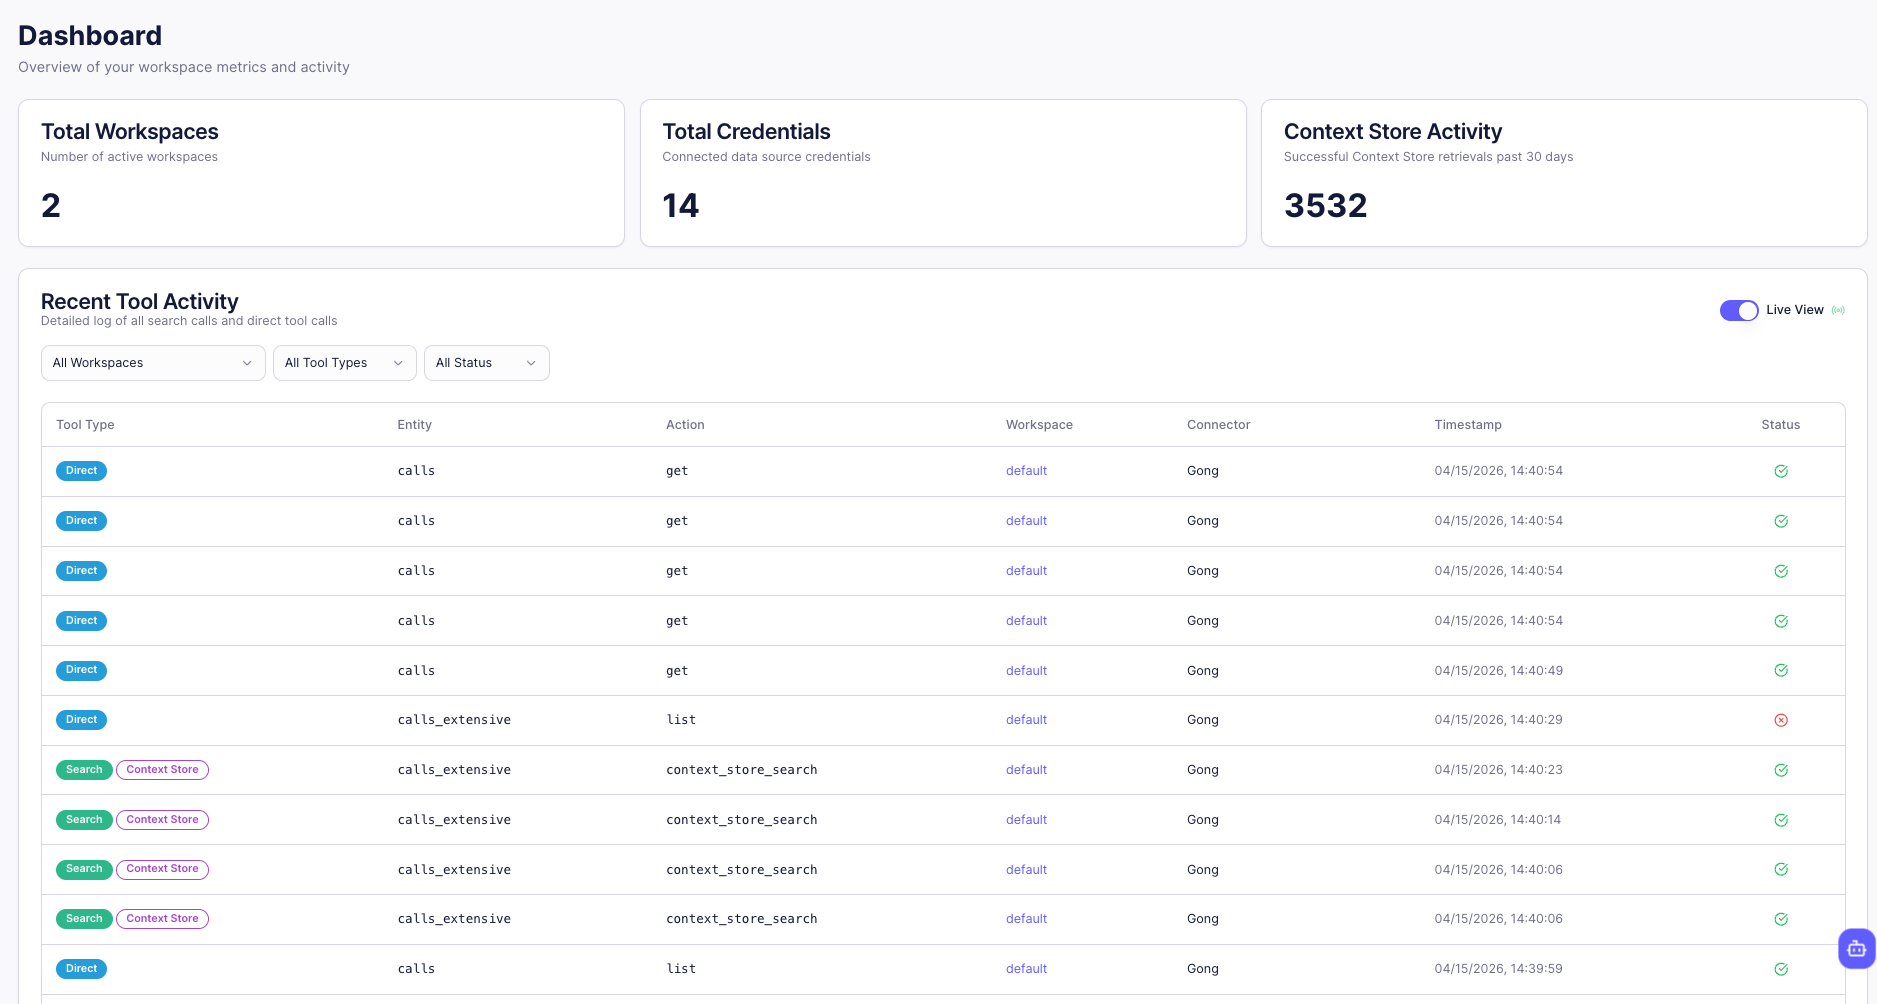Click the Search badge at 14:40:14
The height and width of the screenshot is (1004, 1877).
click(x=84, y=820)
